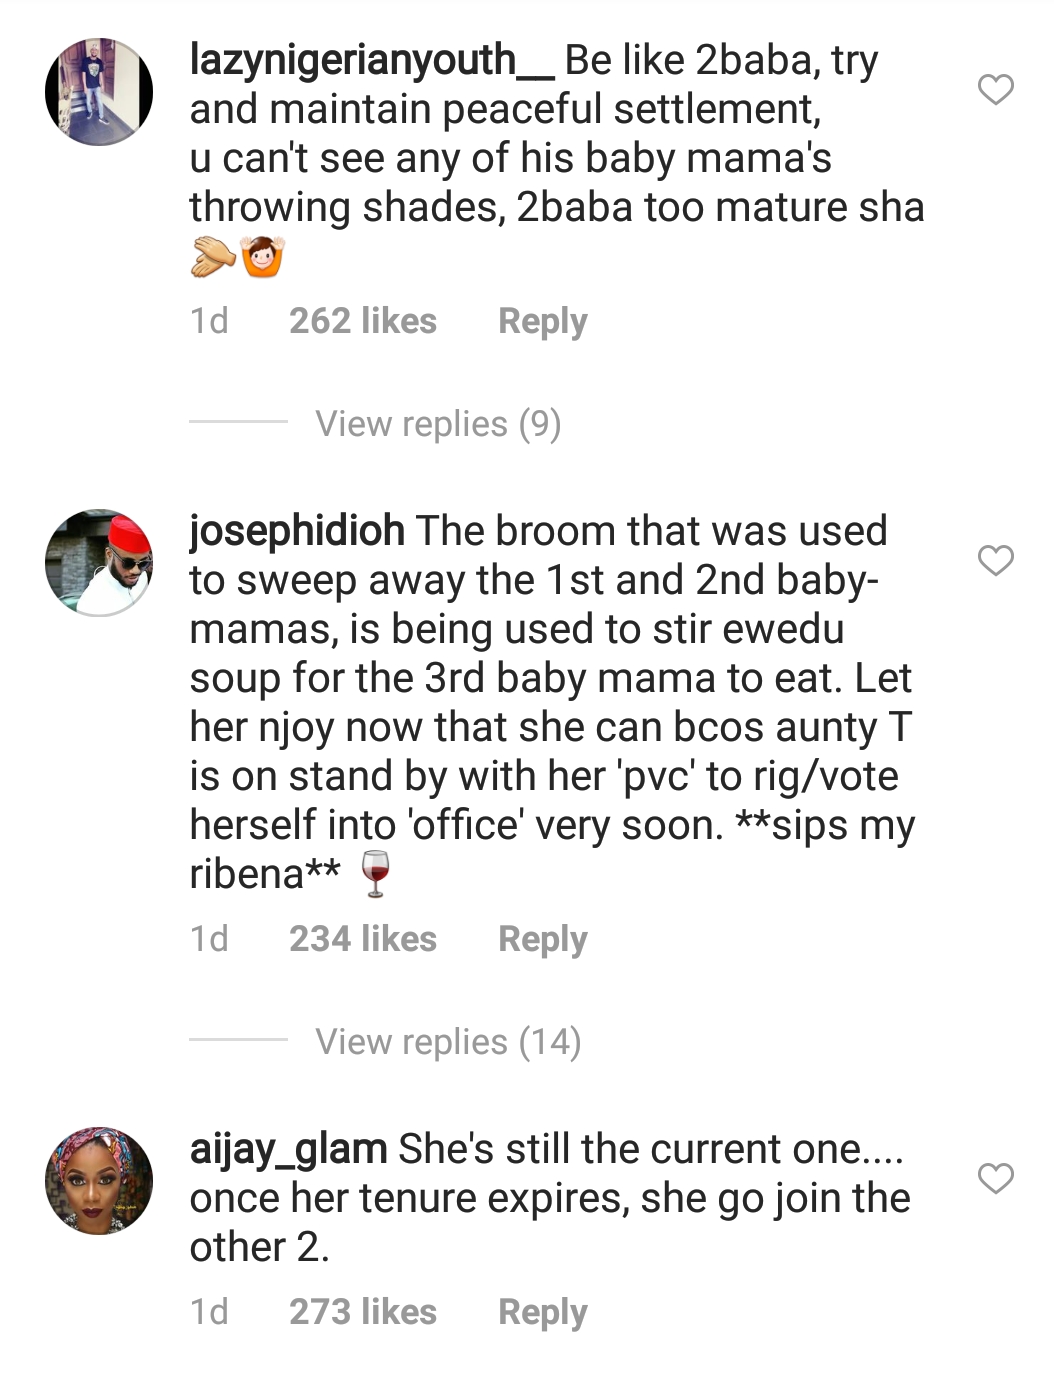1054x1382 pixels.
Task: Reply to aijay_glam's comment
Action: (543, 1312)
